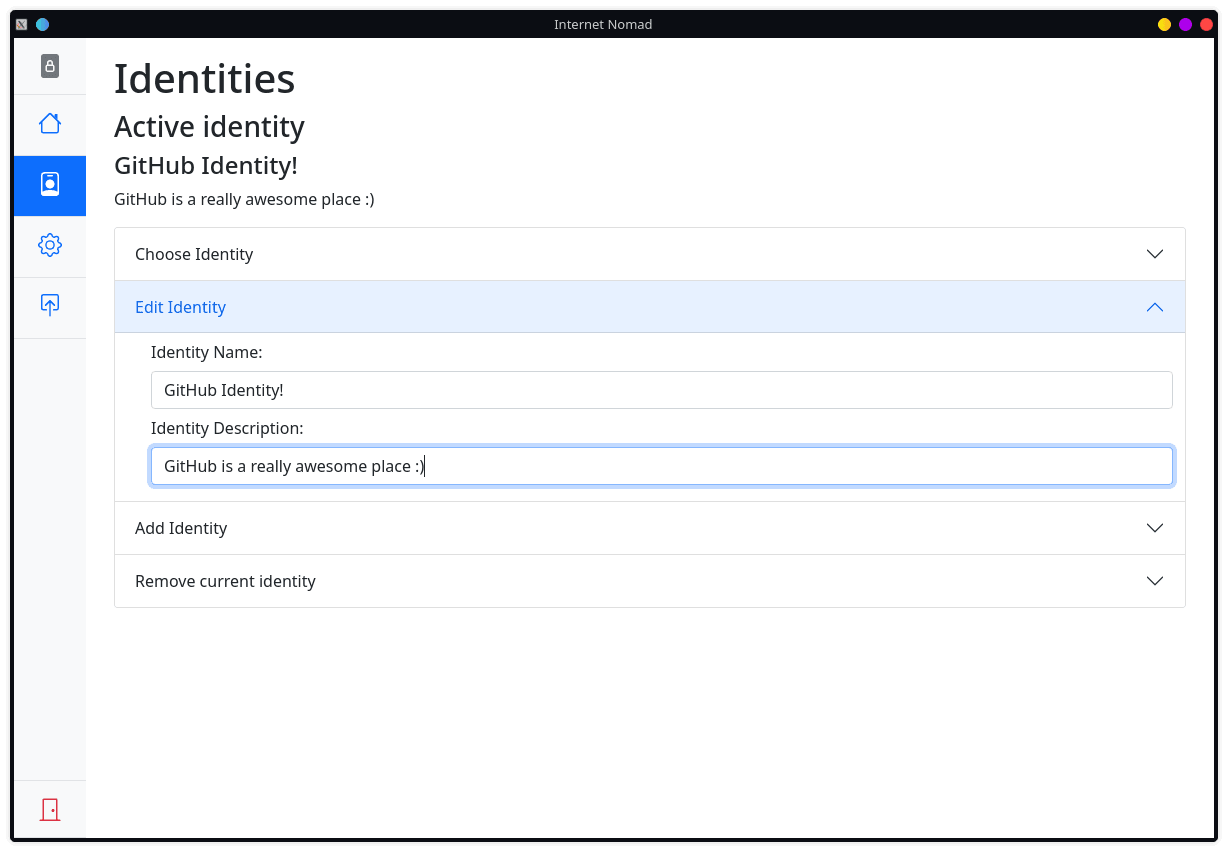1228x852 pixels.
Task: Click inside the Identity Description field
Action: 661,466
